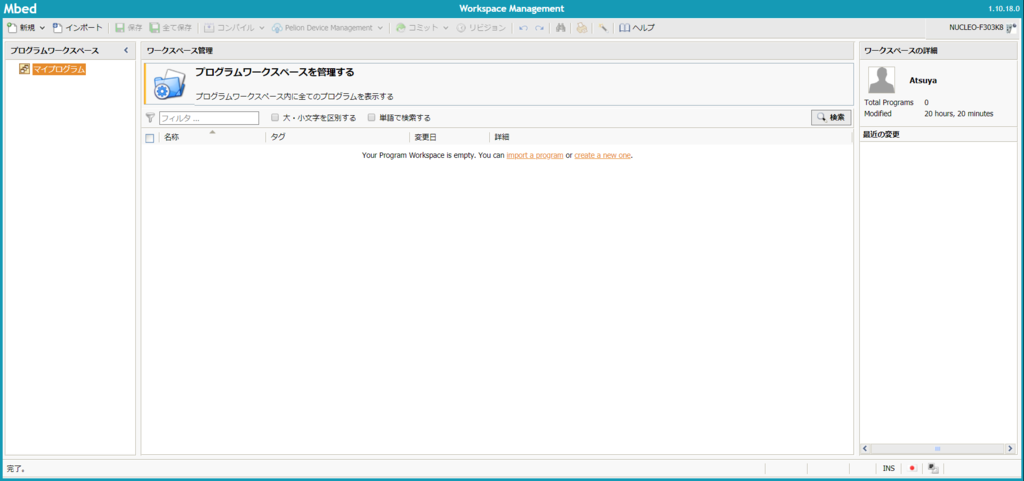Sort by the 名称 column header
The width and height of the screenshot is (1024, 481).
click(x=172, y=137)
